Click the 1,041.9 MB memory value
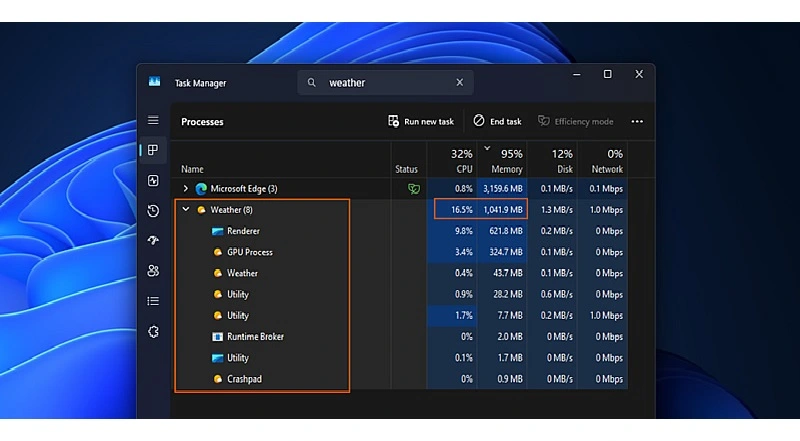Screen dimensions: 800x441 503,210
